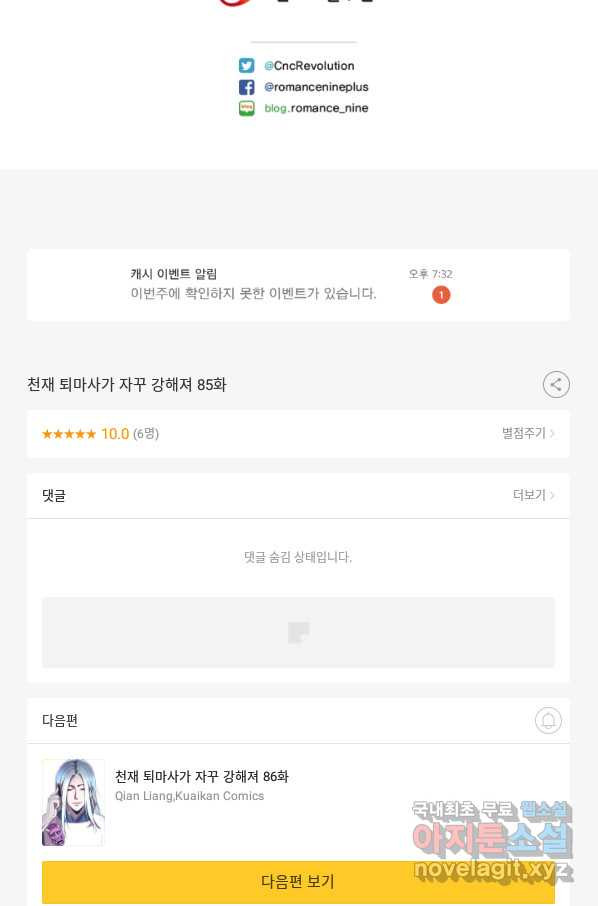Open the @CncRevolution Twitter link
The height and width of the screenshot is (906, 598).
[309, 66]
